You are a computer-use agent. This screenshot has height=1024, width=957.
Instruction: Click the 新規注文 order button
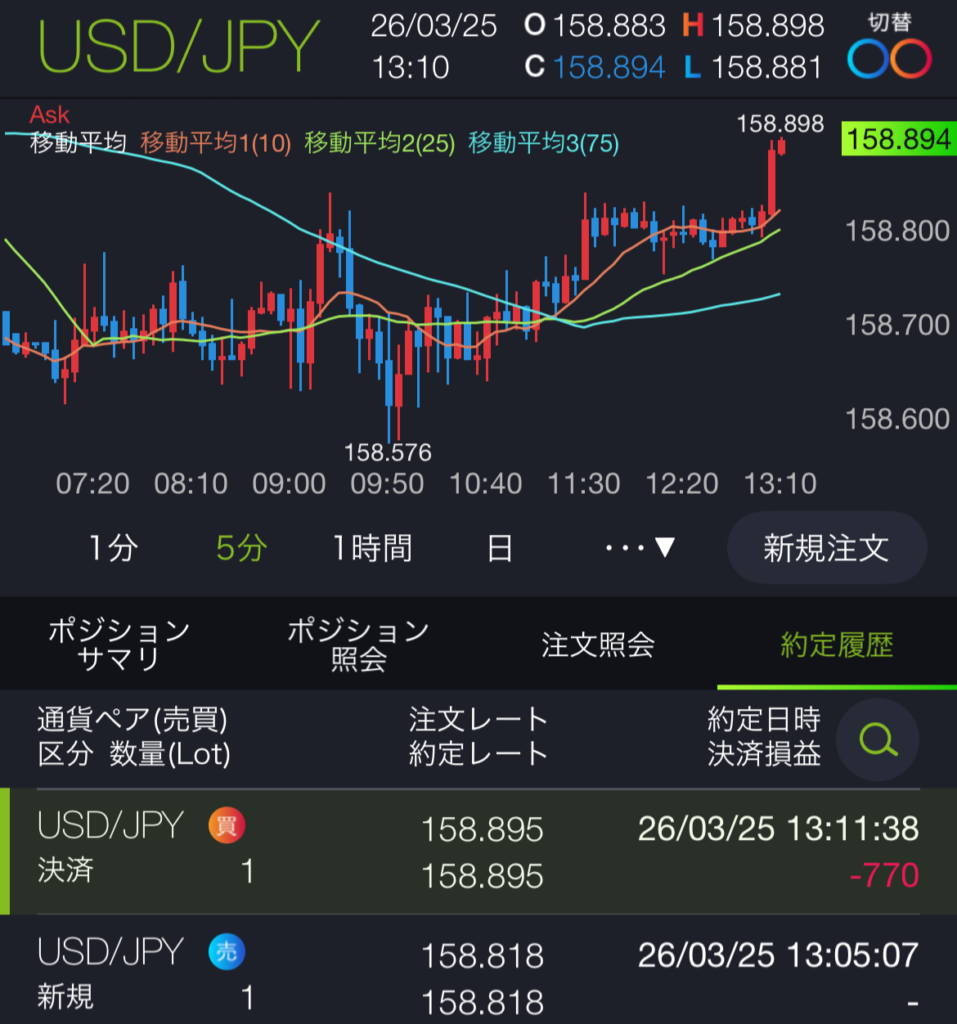click(827, 548)
